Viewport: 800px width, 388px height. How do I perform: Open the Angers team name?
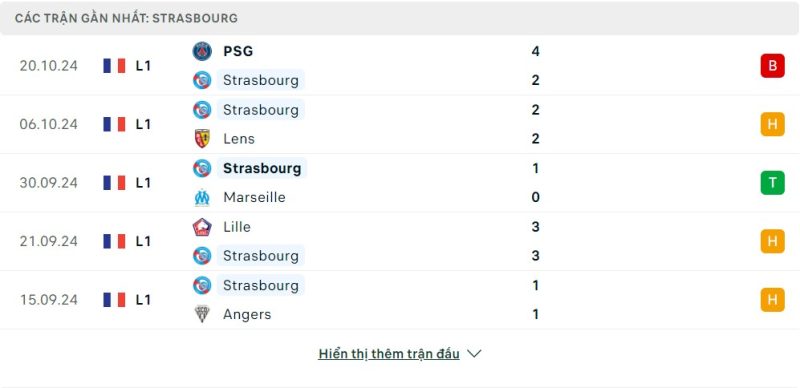tap(247, 314)
